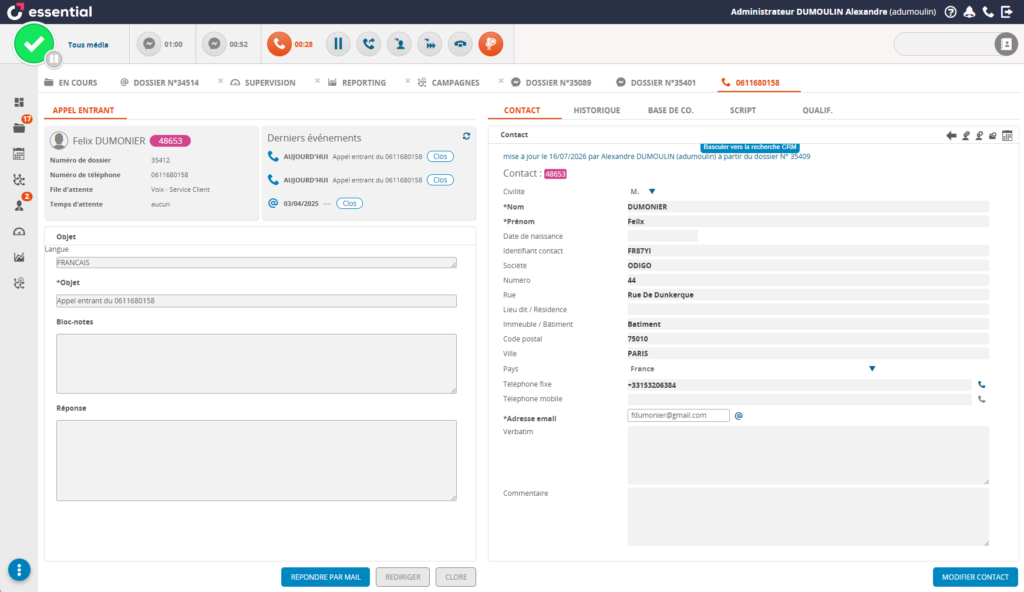This screenshot has height=592, width=1024.
Task: Toggle the small pause badge on the status button
Action: [x=54, y=59]
